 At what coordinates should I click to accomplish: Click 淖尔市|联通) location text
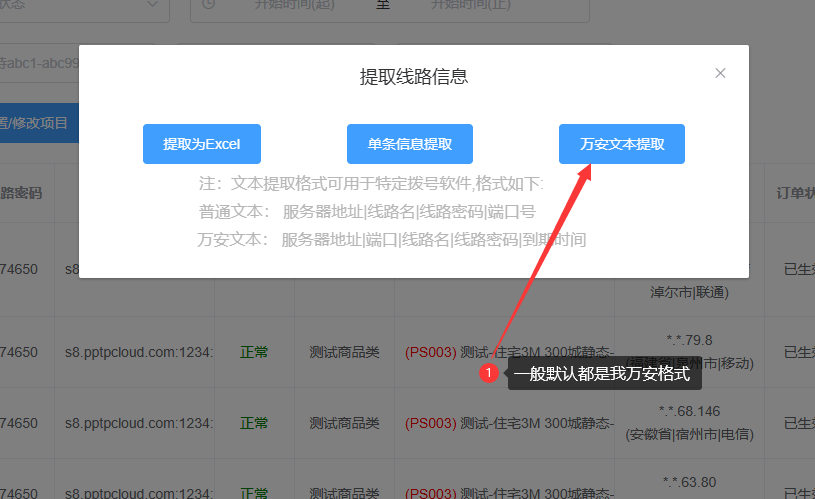[x=689, y=292]
